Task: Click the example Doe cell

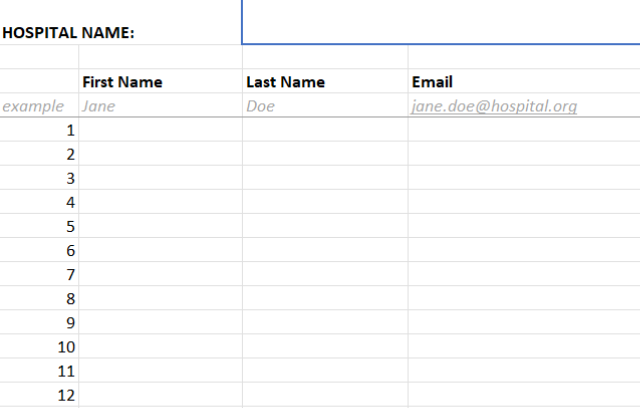Action: (x=325, y=105)
